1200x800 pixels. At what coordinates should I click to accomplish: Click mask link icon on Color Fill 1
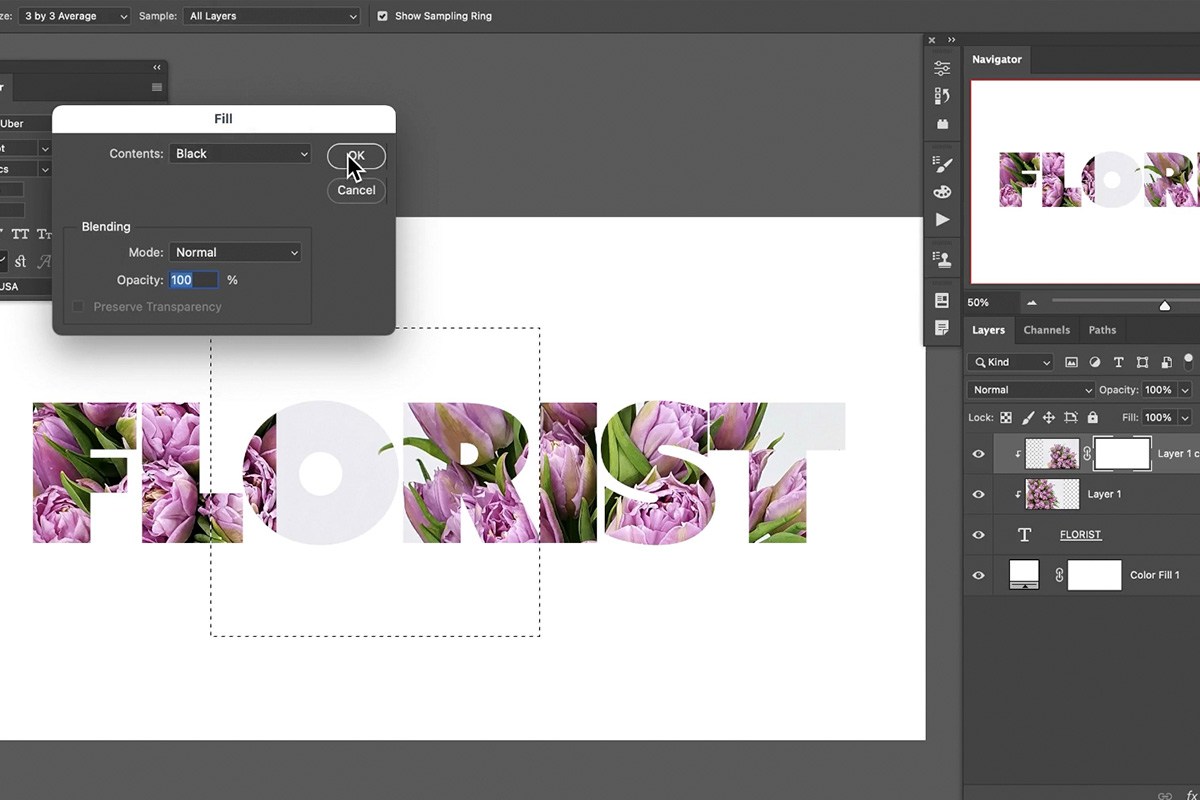(1059, 575)
